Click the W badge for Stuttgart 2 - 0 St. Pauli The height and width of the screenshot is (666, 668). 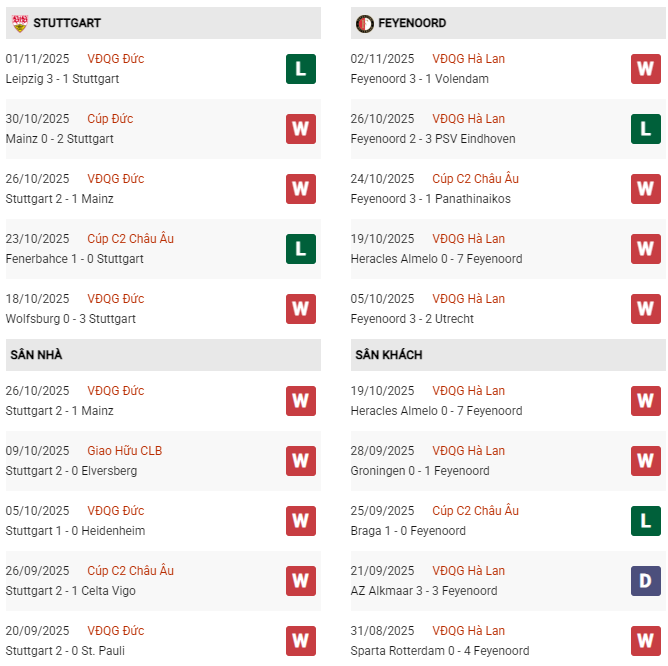pos(300,641)
